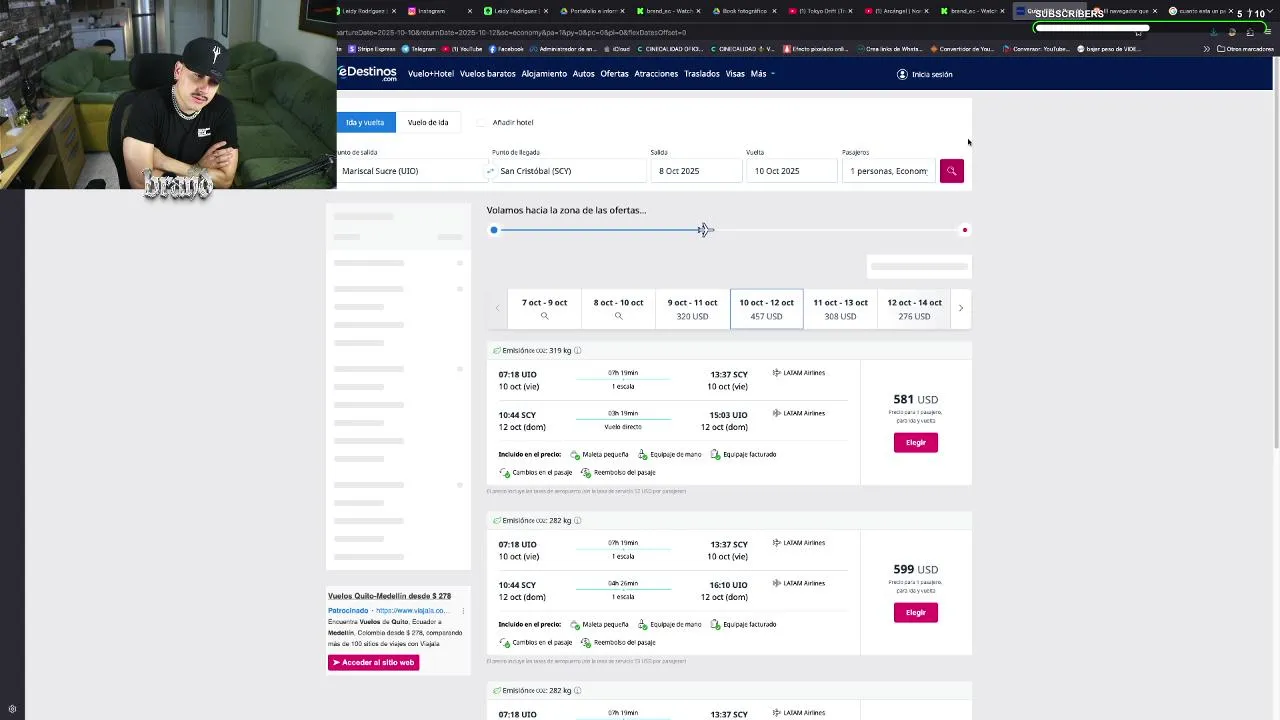Open Facebook bookmark in bookmarks bar
This screenshot has width=1280, height=720.
(506, 49)
